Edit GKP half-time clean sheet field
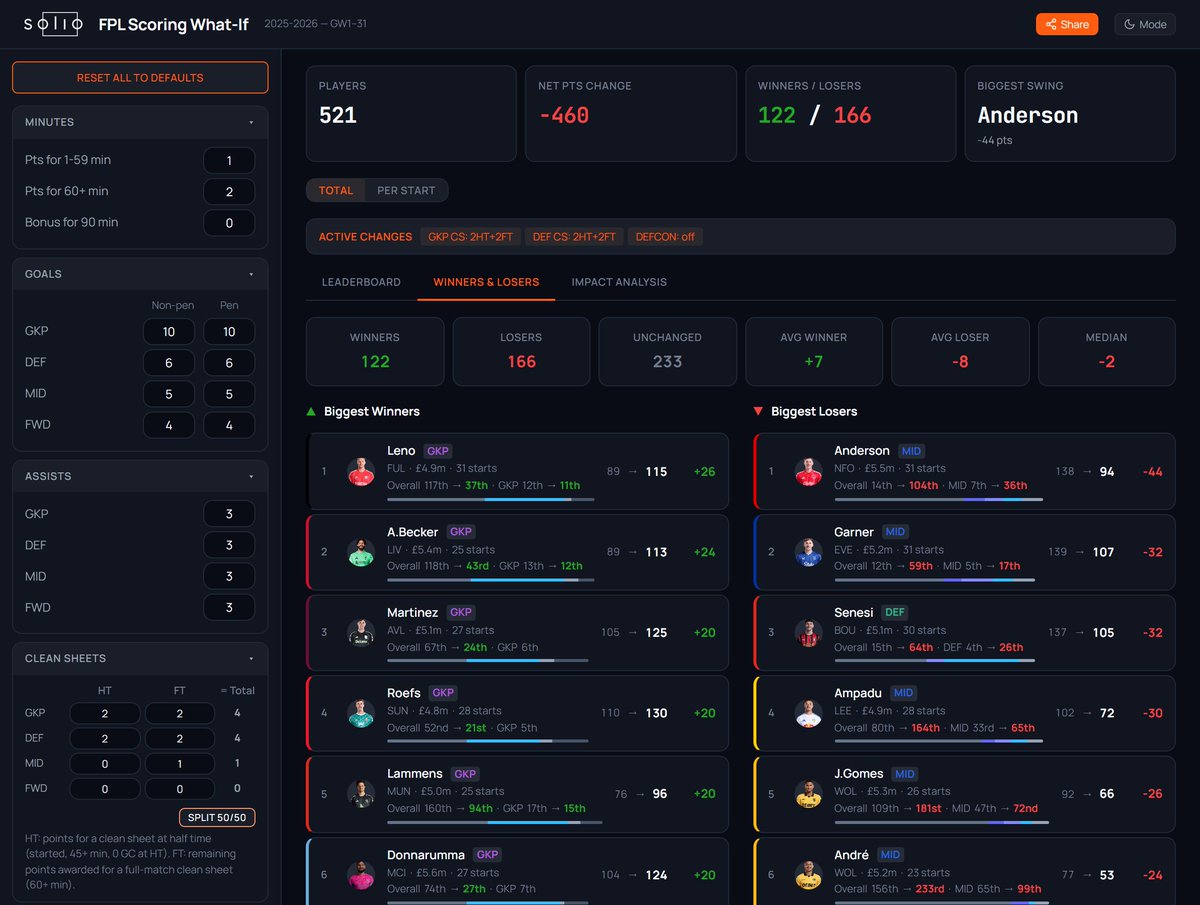Image resolution: width=1200 pixels, height=905 pixels. tap(104, 713)
